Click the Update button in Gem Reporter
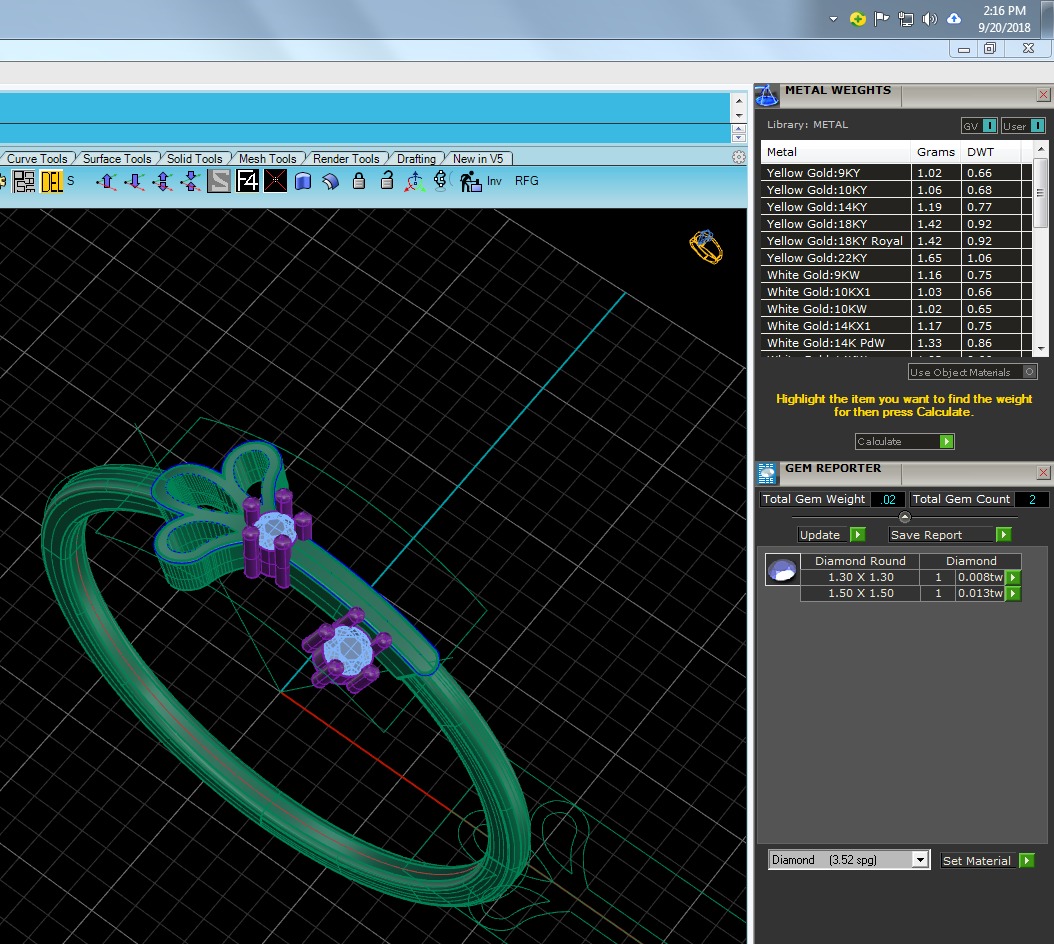Screen dimensions: 1054x944 point(832,535)
